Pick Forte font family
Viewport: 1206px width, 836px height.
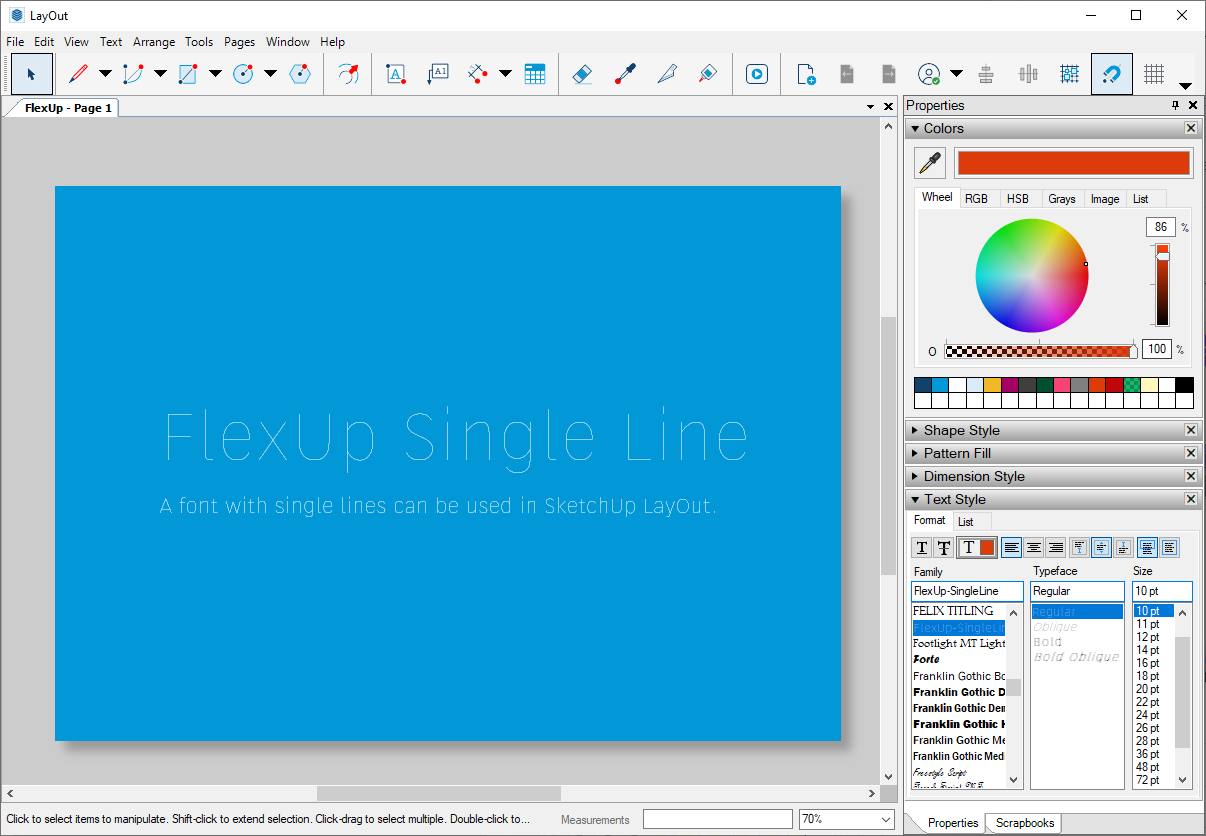tap(926, 660)
